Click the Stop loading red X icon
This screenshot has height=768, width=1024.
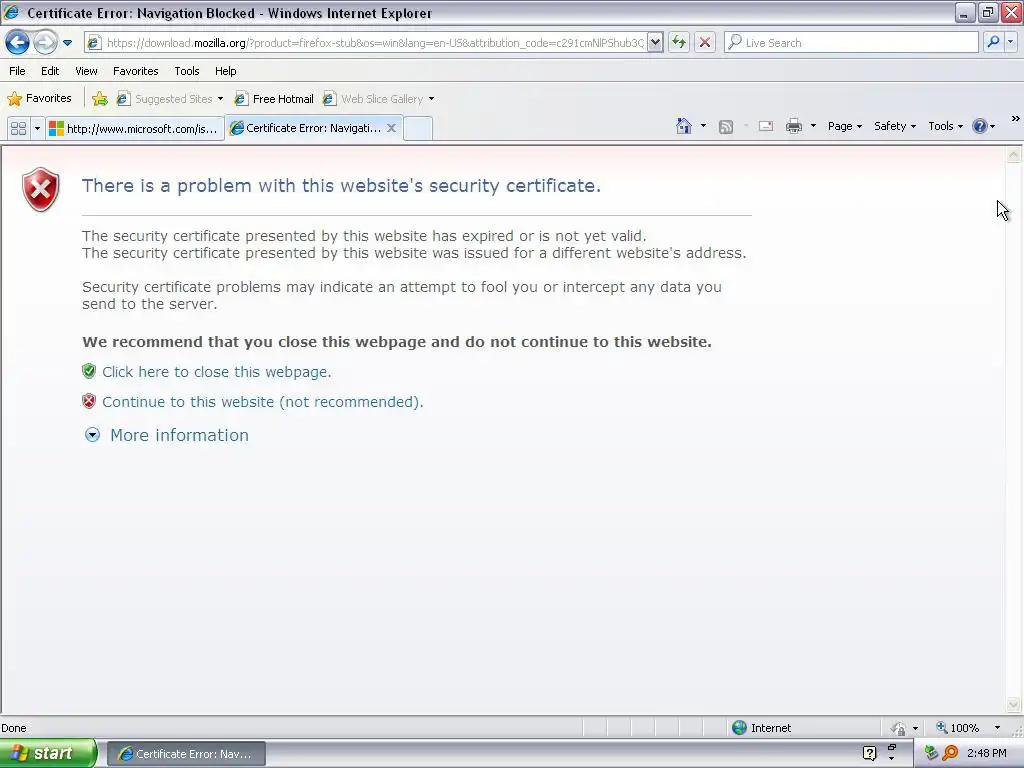705,43
